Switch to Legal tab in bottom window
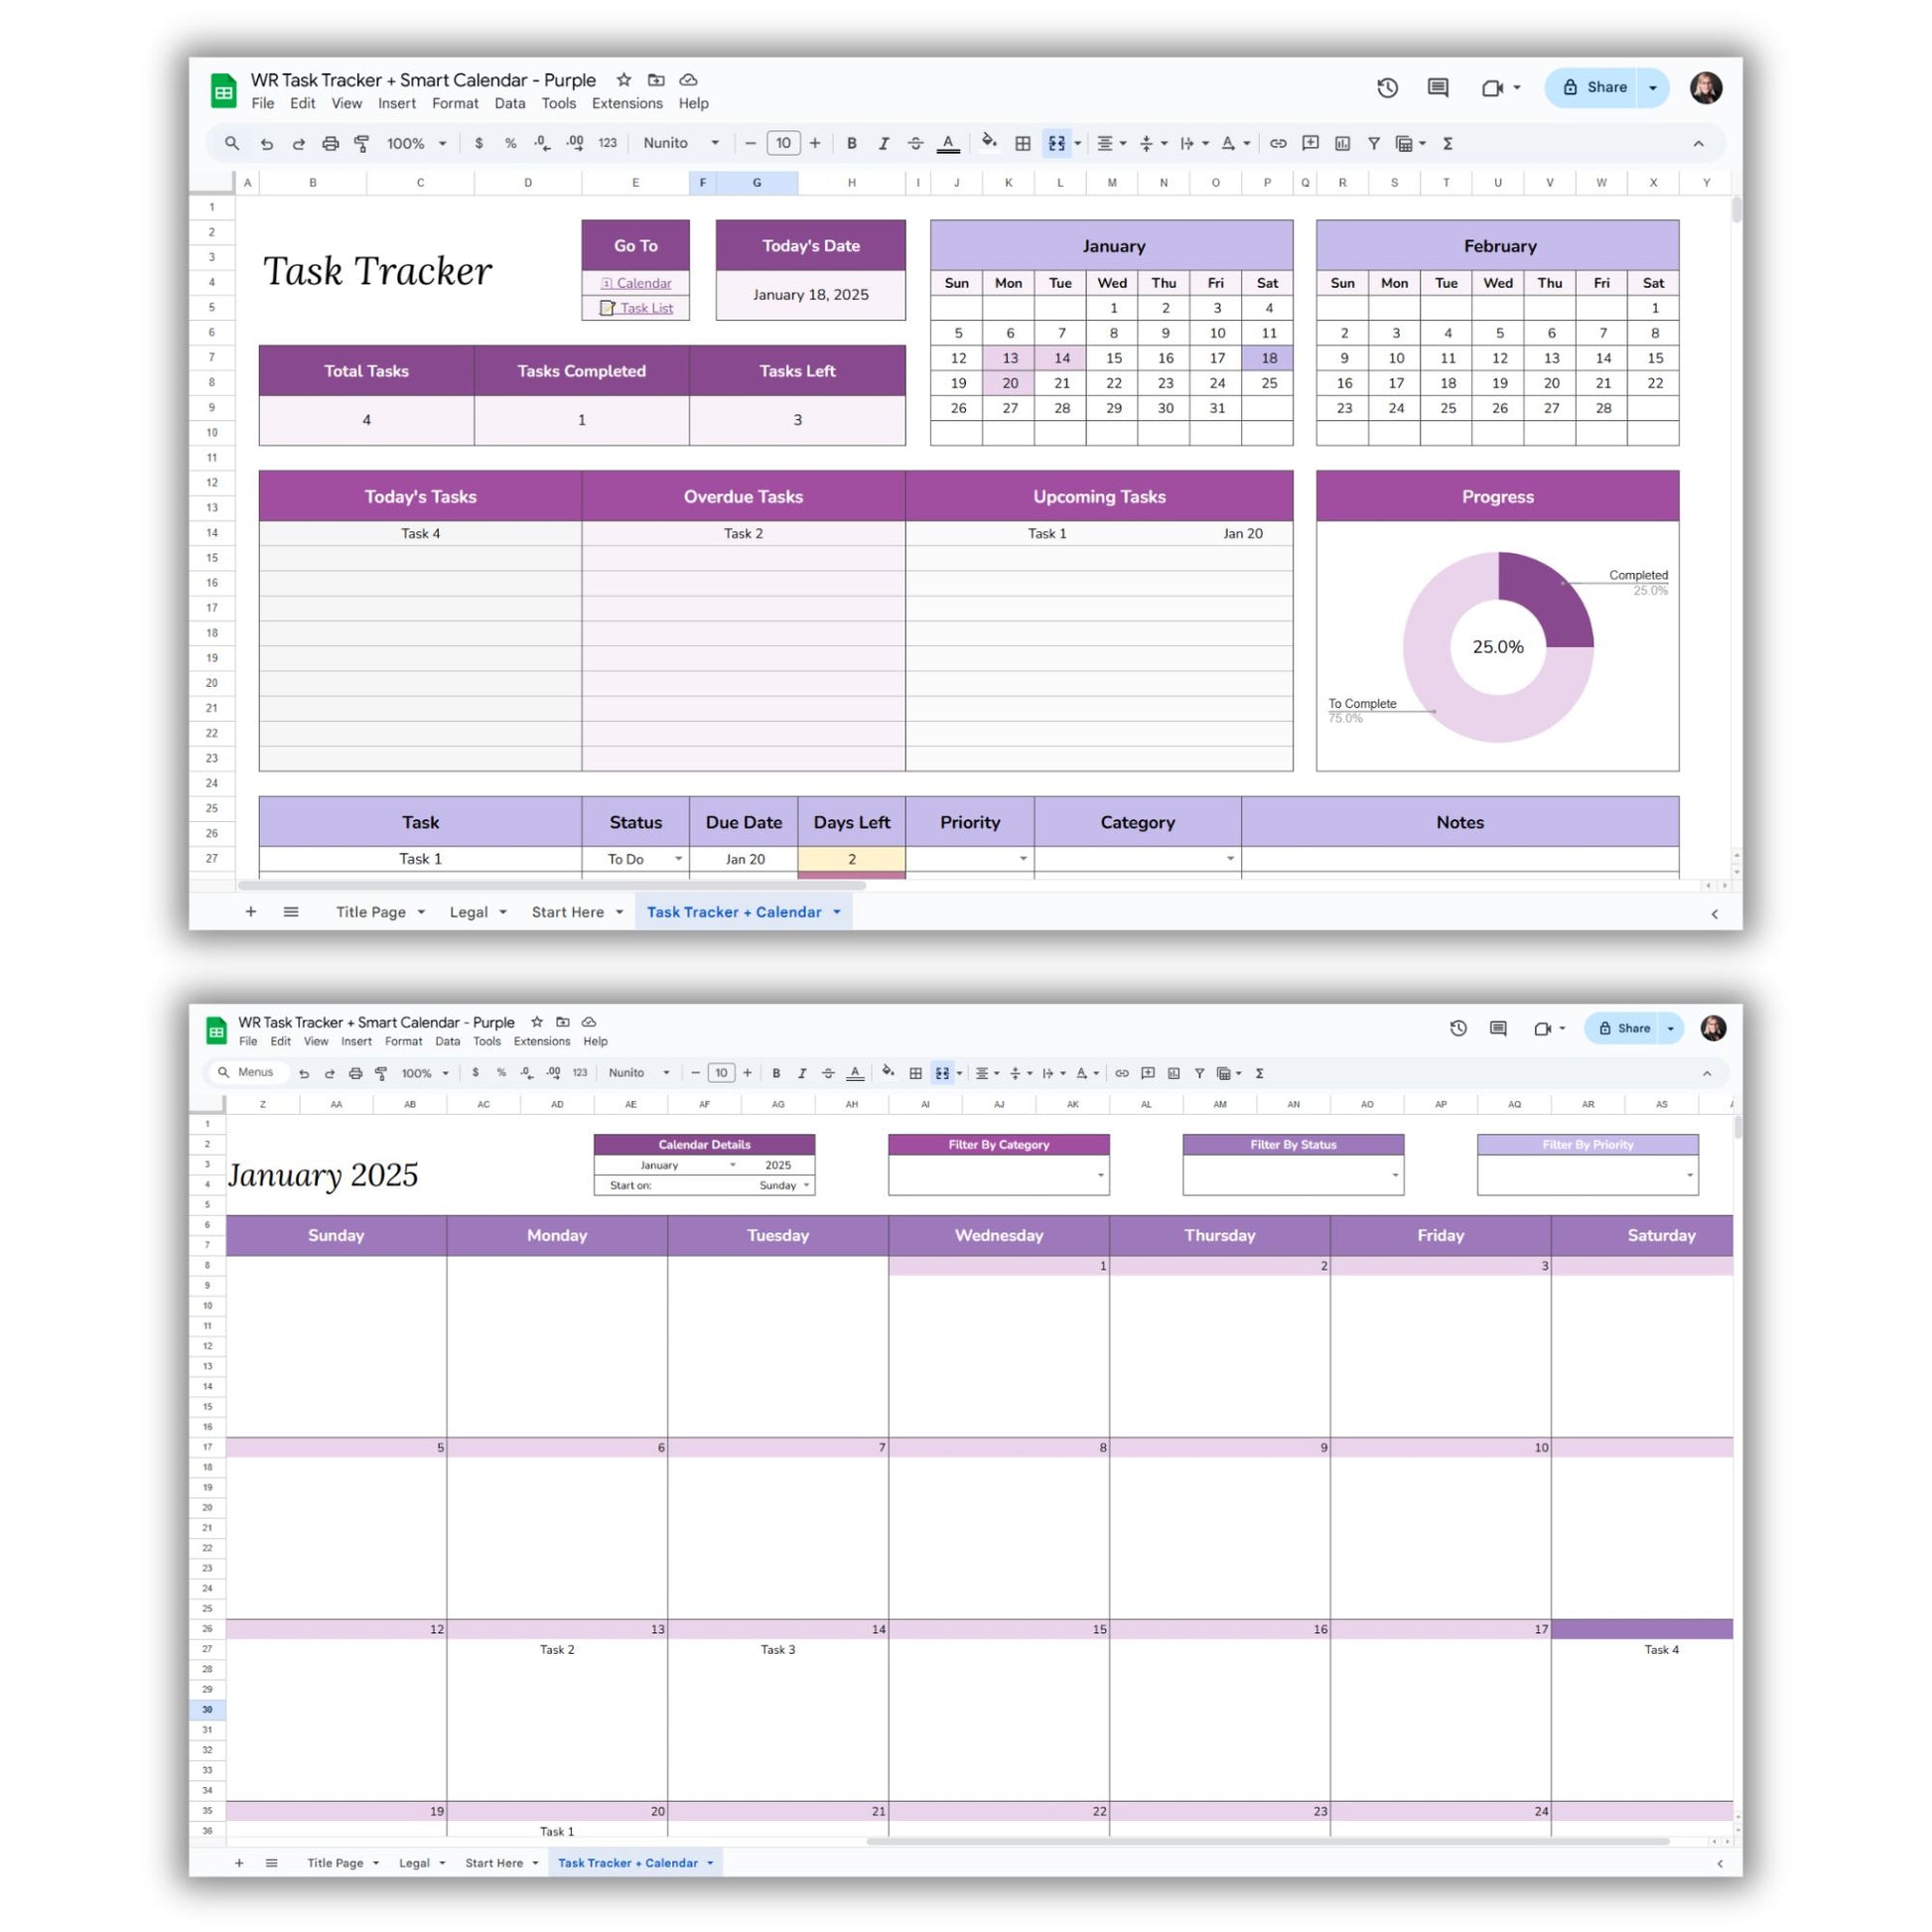1932x1932 pixels. point(414,1863)
